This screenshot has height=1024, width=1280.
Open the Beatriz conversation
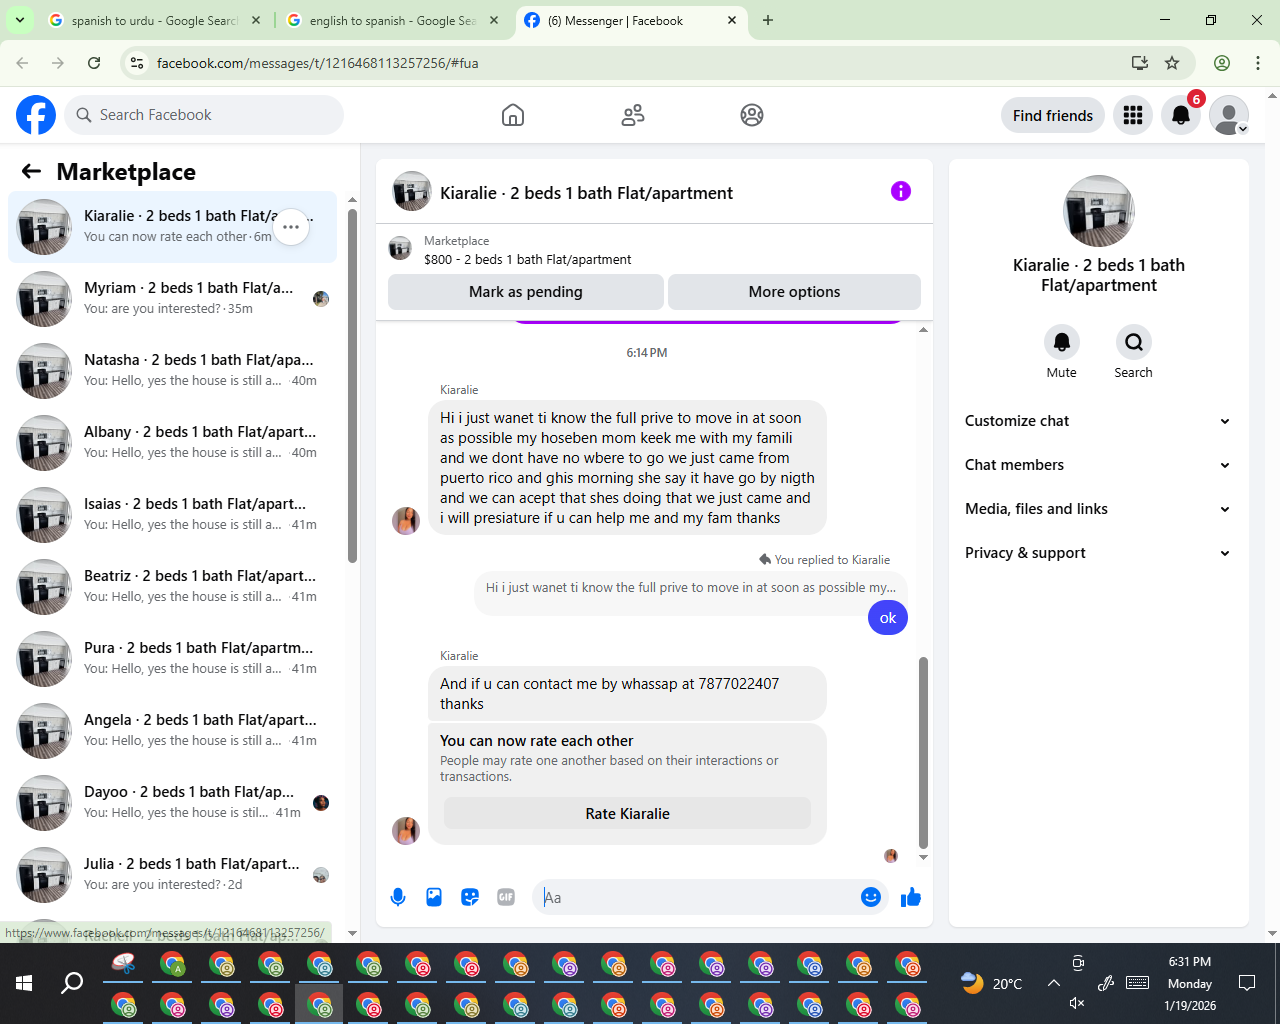[x=172, y=586]
